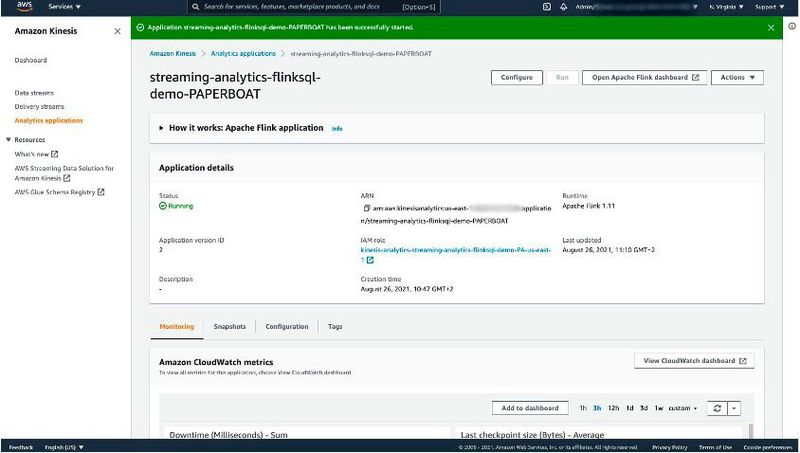Select the 1h time range
This screenshot has height=453, width=800.
(x=583, y=408)
